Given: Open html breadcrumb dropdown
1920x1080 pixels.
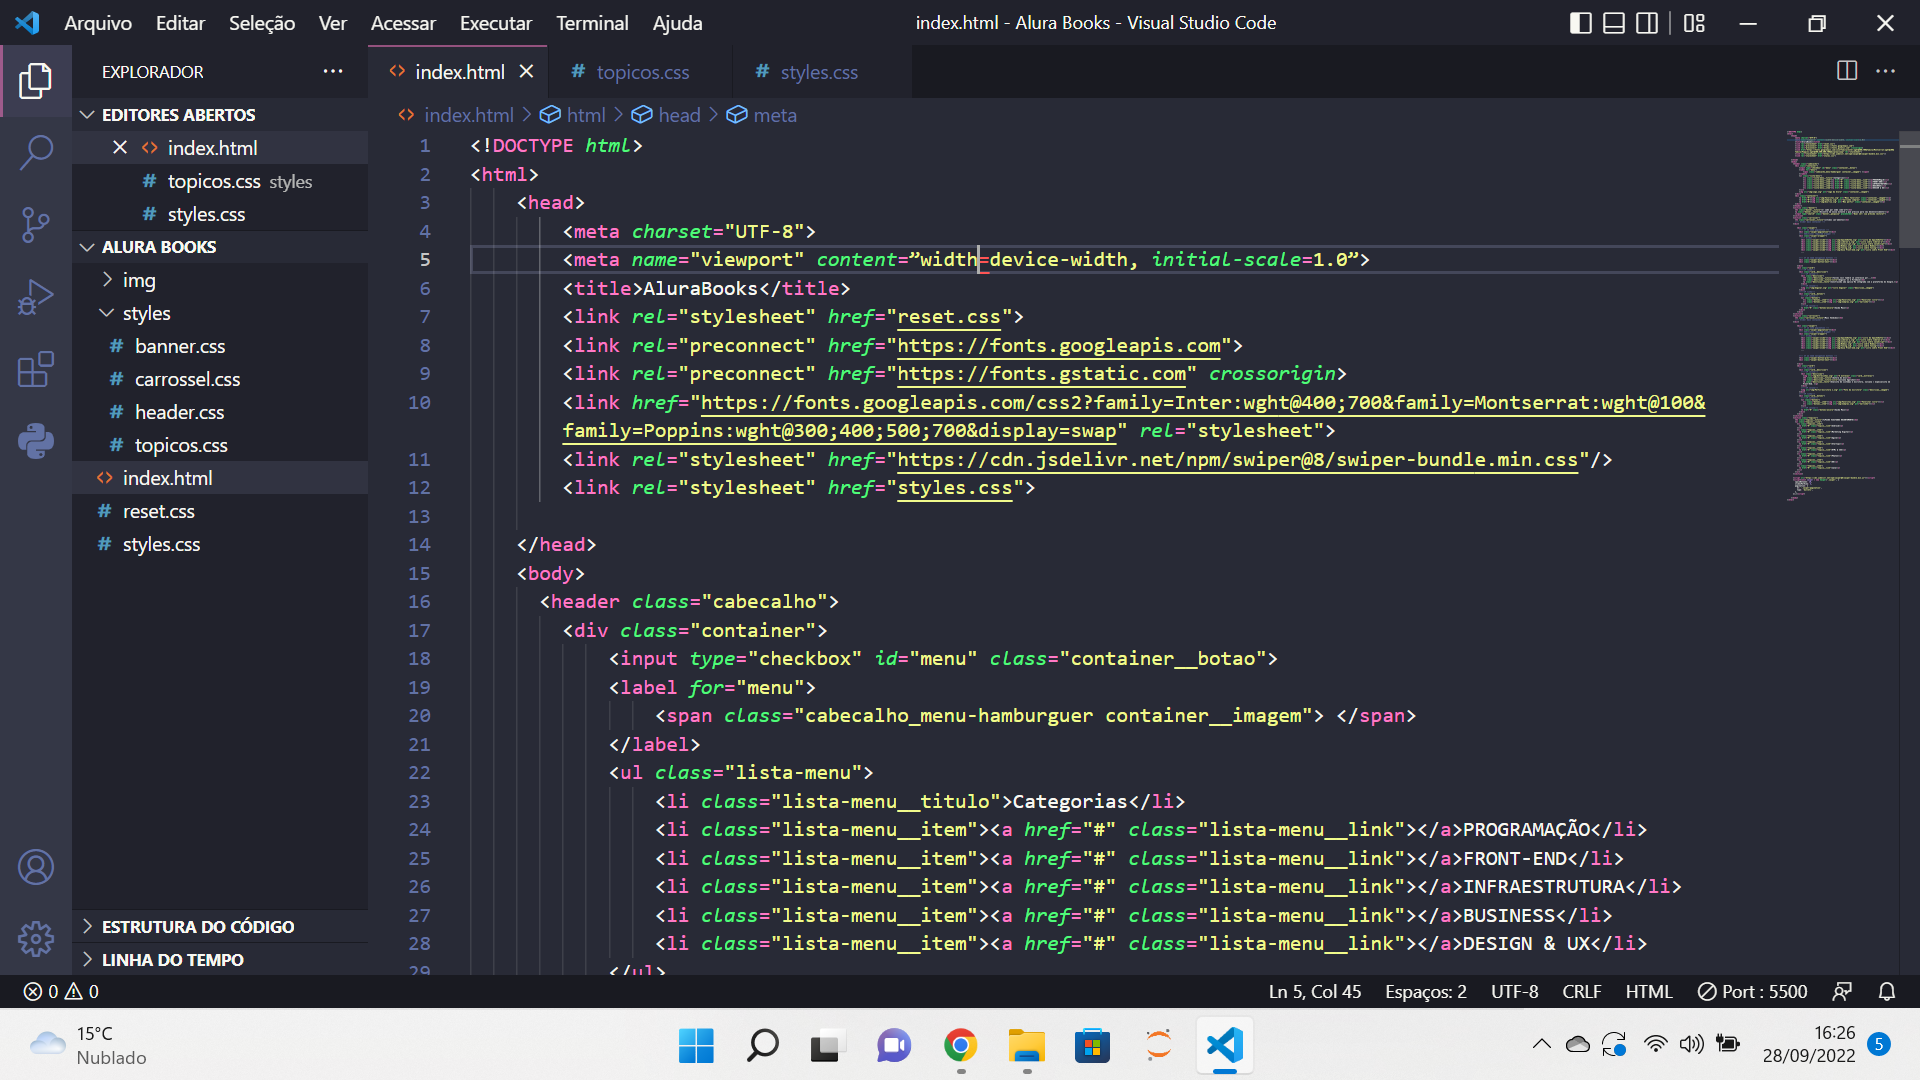Looking at the screenshot, I should (573, 115).
